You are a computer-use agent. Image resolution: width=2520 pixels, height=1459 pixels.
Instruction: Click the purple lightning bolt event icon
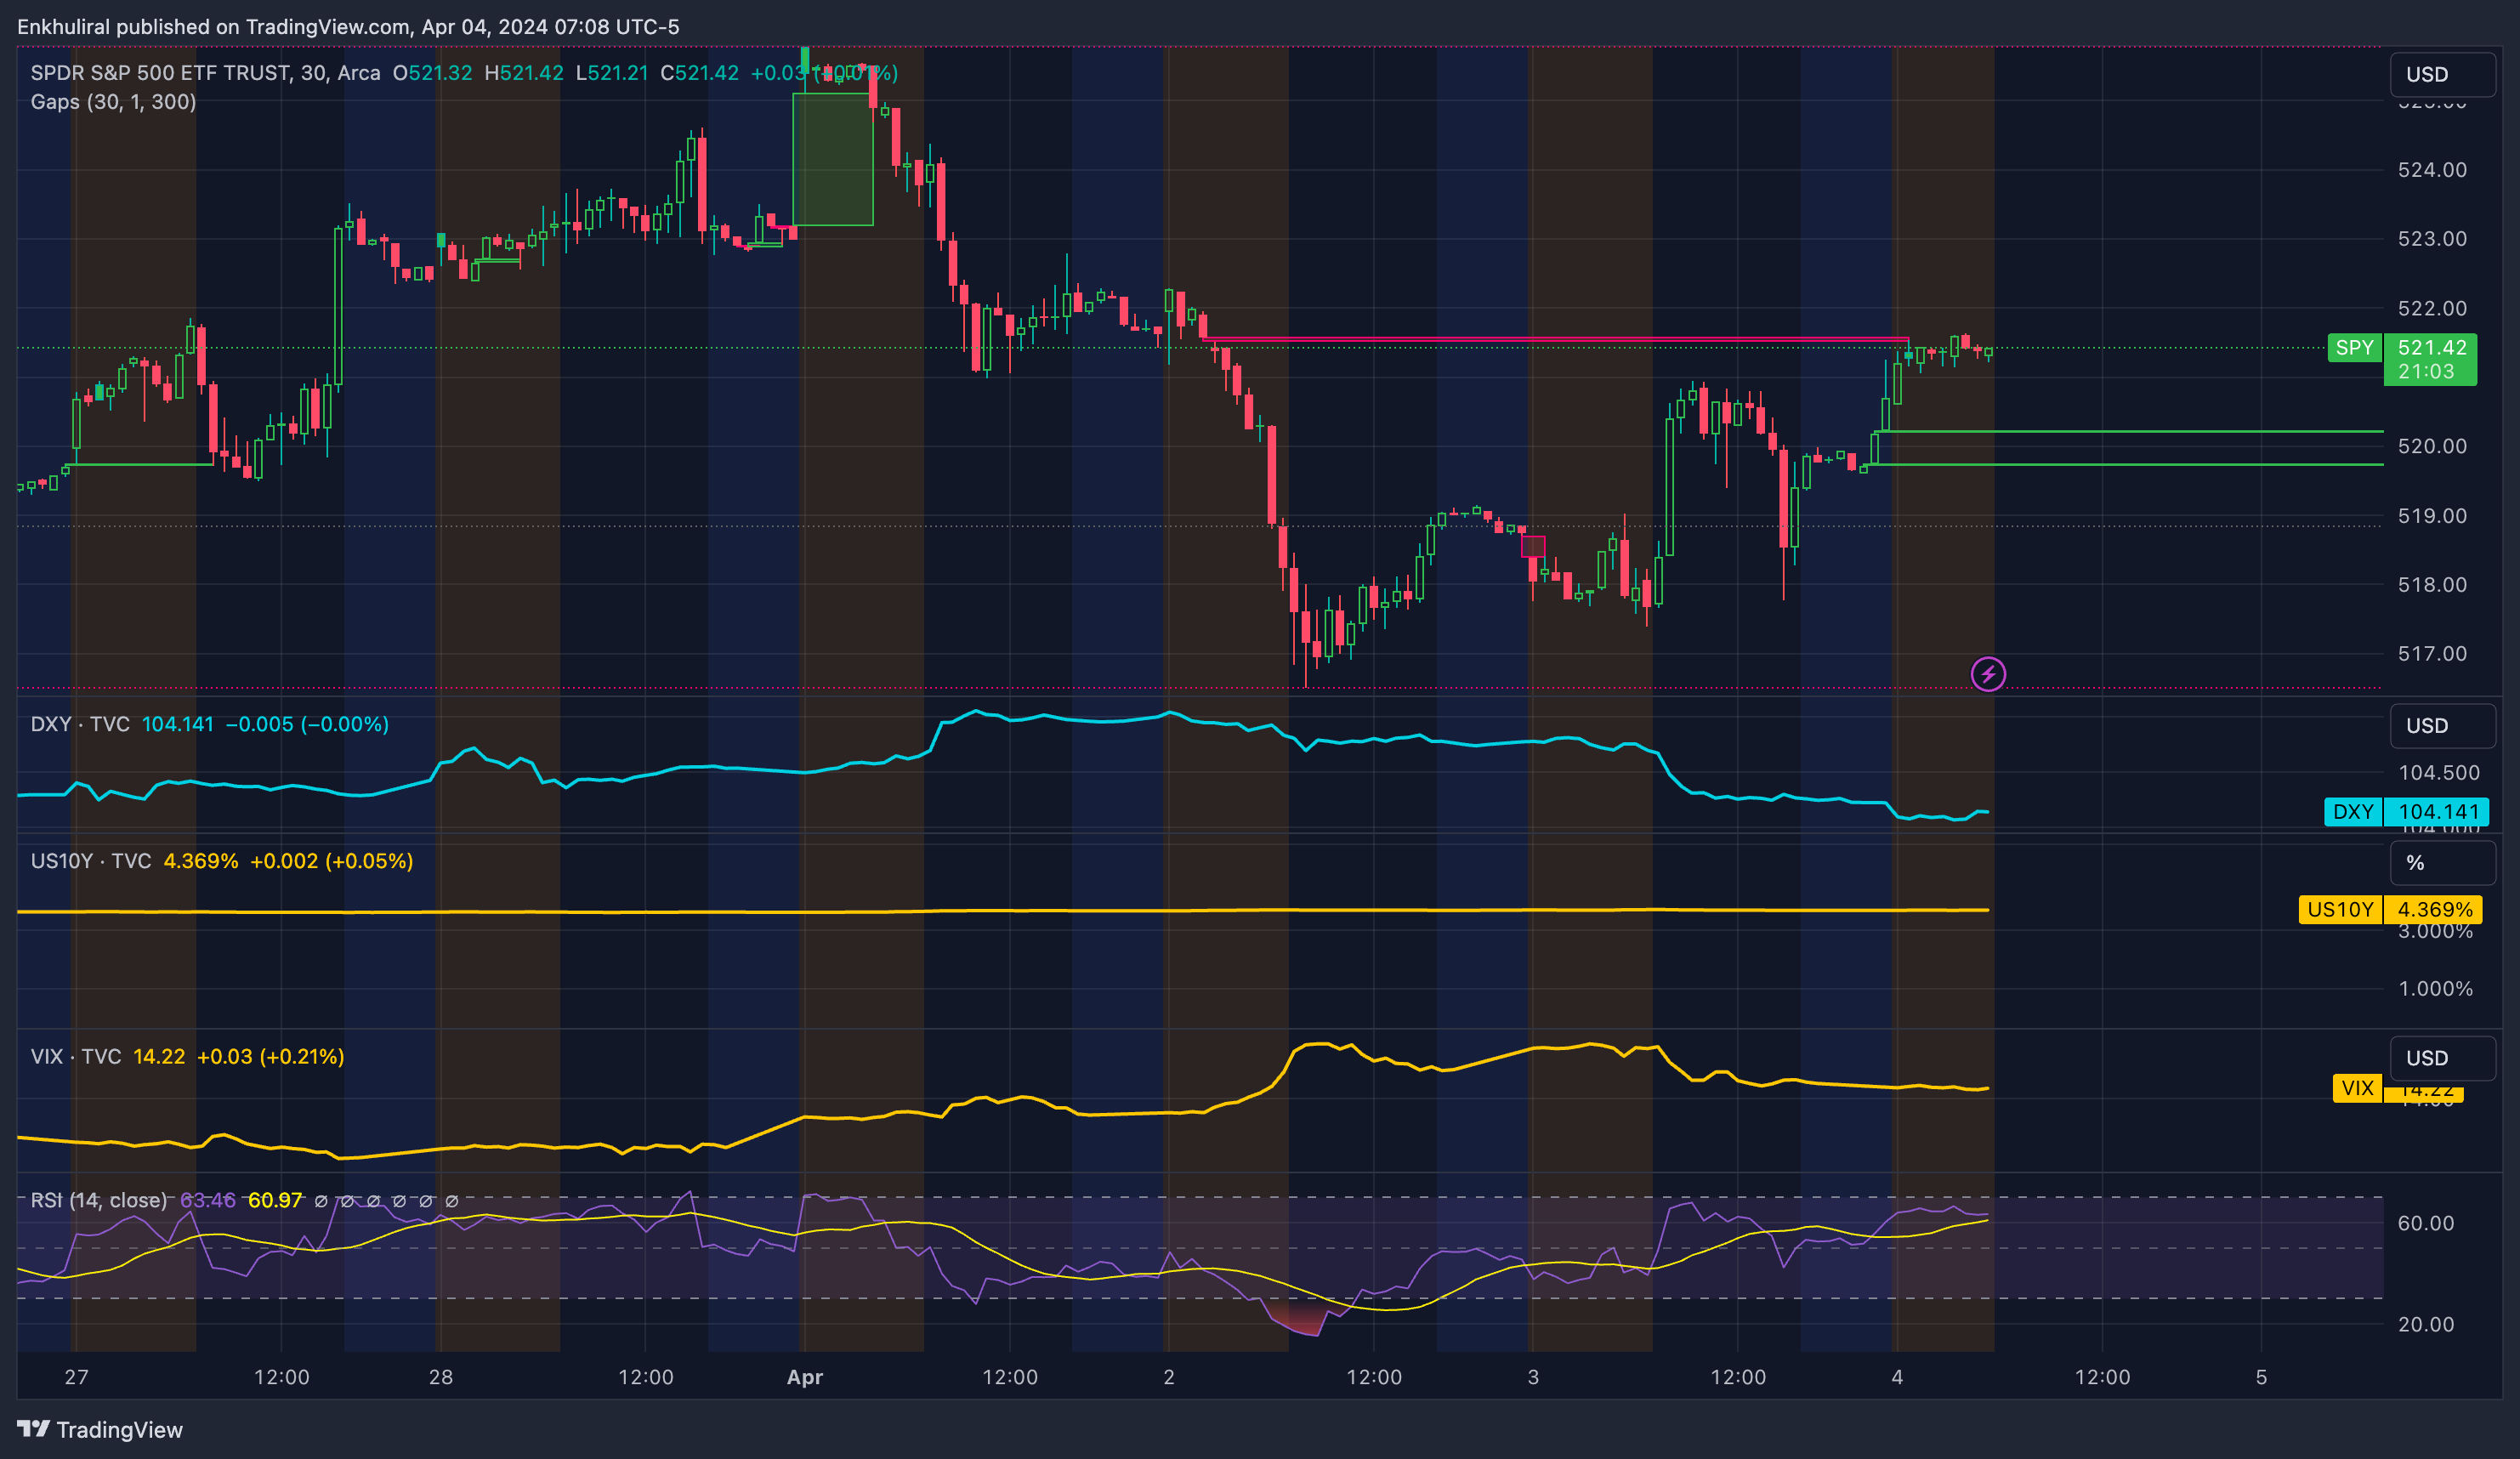pos(1987,674)
